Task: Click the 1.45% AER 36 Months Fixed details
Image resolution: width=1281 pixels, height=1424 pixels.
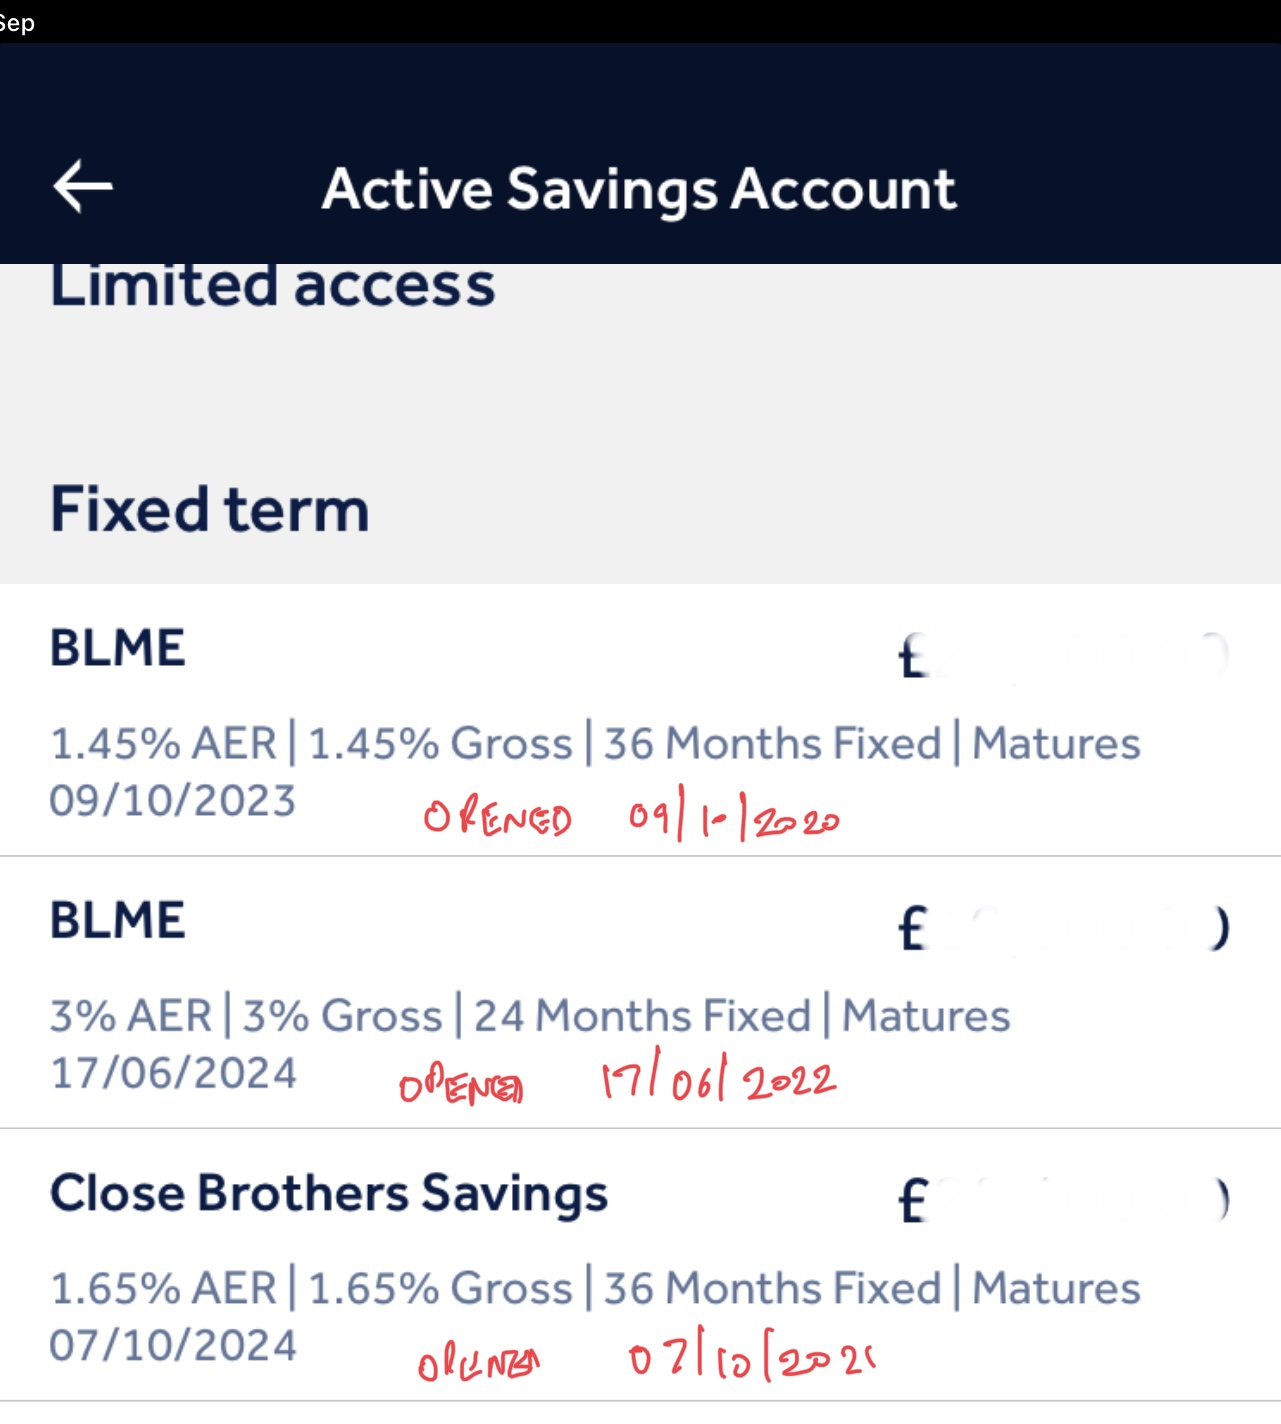Action: click(x=595, y=744)
